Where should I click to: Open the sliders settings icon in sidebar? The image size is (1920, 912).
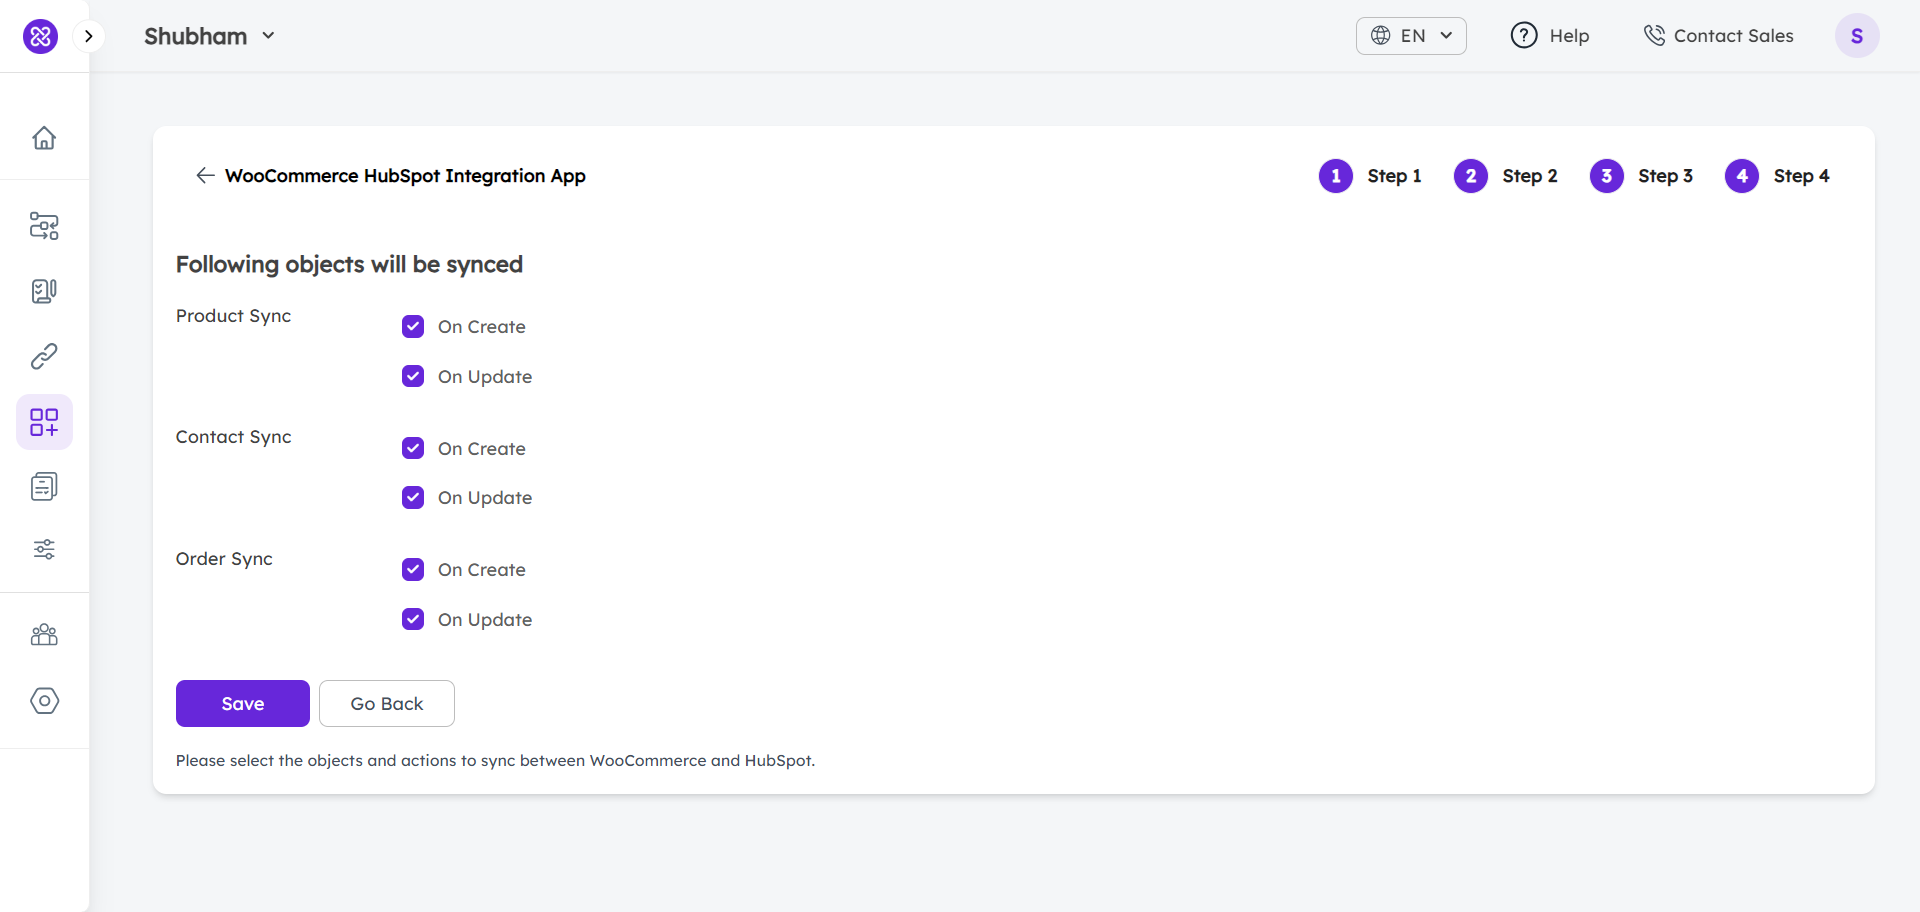(44, 549)
